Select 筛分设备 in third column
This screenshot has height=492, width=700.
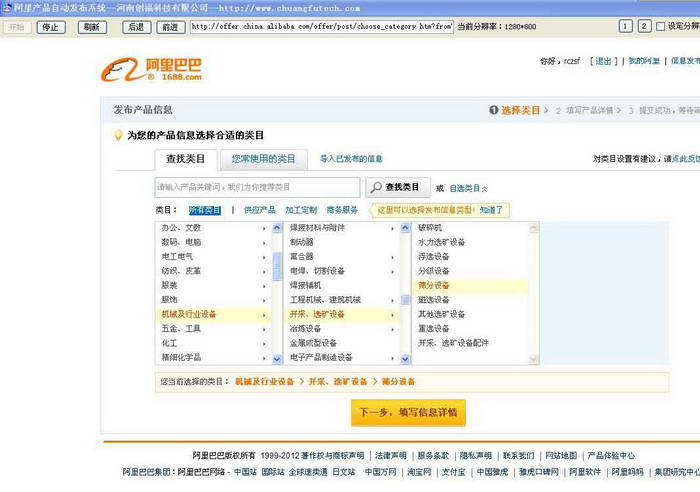(x=470, y=285)
